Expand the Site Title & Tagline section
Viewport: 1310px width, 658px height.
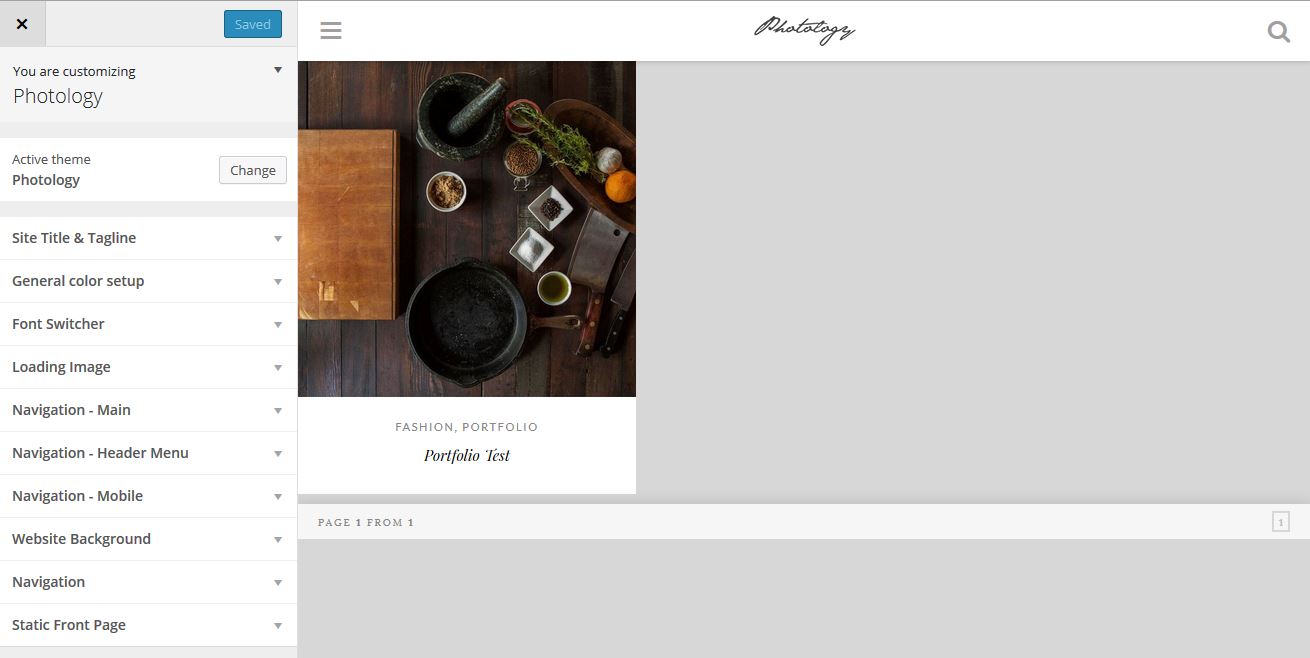pos(148,238)
